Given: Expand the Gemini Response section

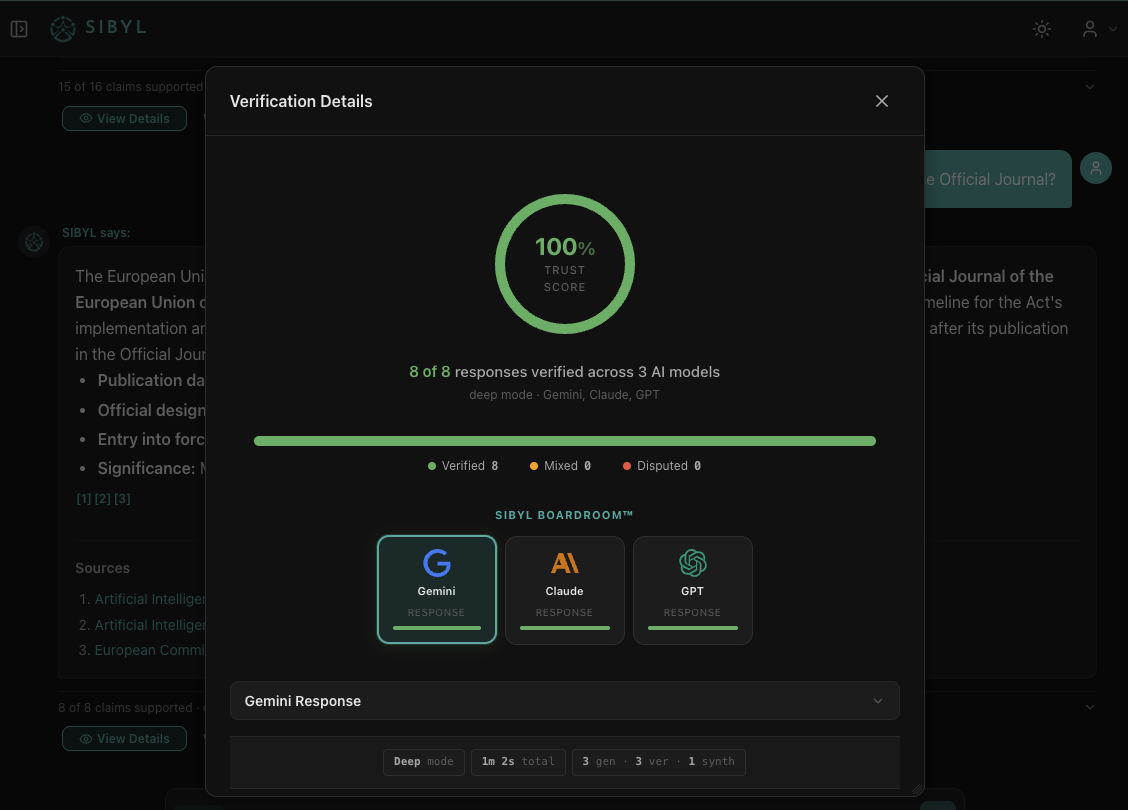Looking at the screenshot, I should (x=565, y=701).
